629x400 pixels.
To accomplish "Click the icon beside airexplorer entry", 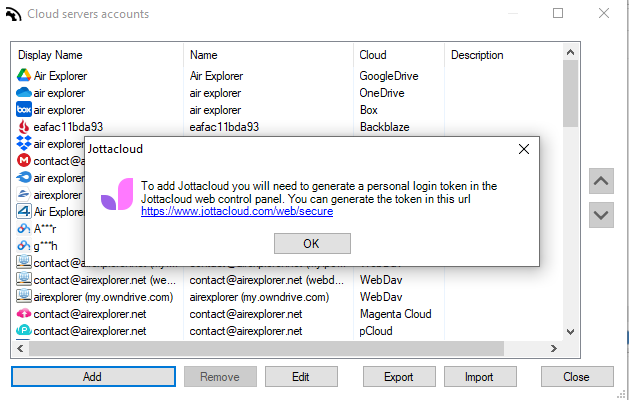I will pos(24,195).
